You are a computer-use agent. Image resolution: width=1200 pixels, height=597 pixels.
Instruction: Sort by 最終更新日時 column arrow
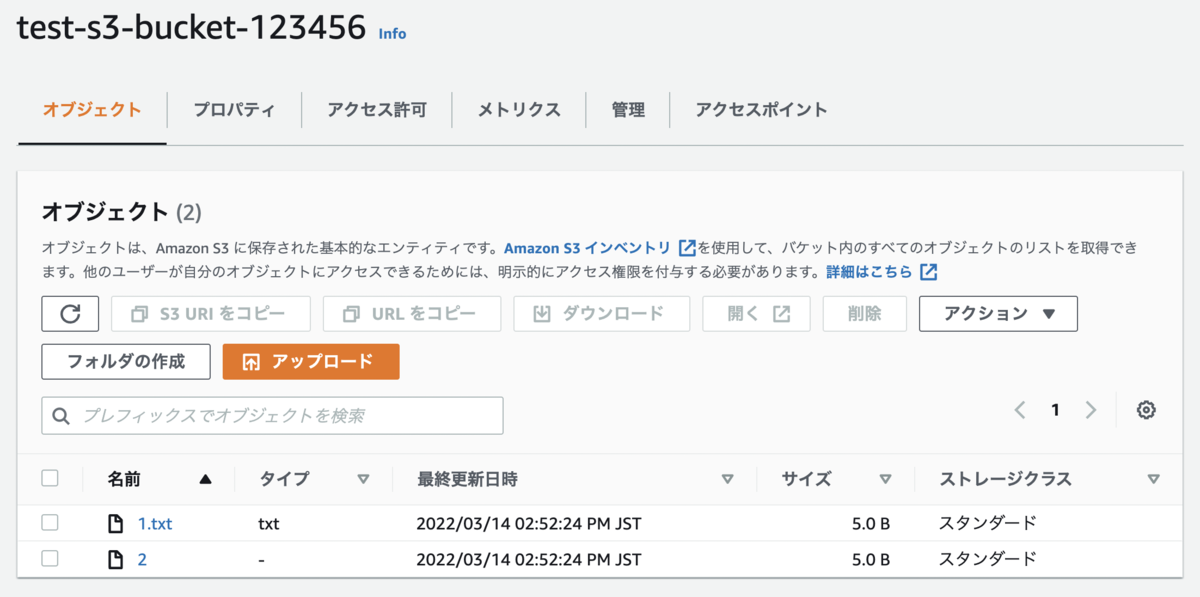pyautogui.click(x=727, y=479)
